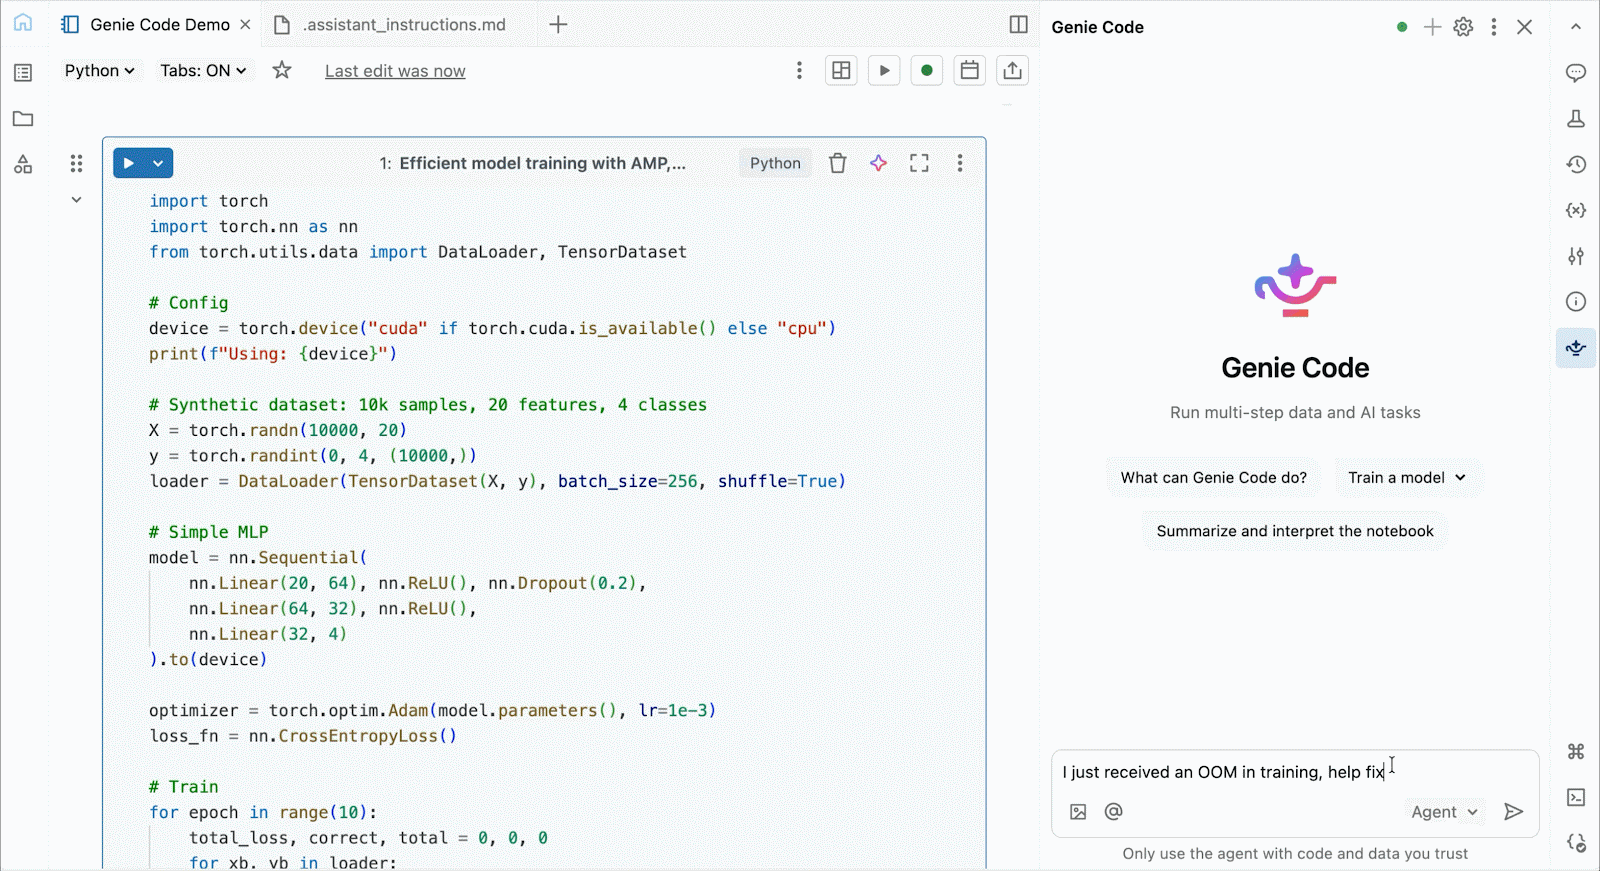Toggle the Tabs: ON setting
Viewport: 1600px width, 871px height.
tap(203, 71)
